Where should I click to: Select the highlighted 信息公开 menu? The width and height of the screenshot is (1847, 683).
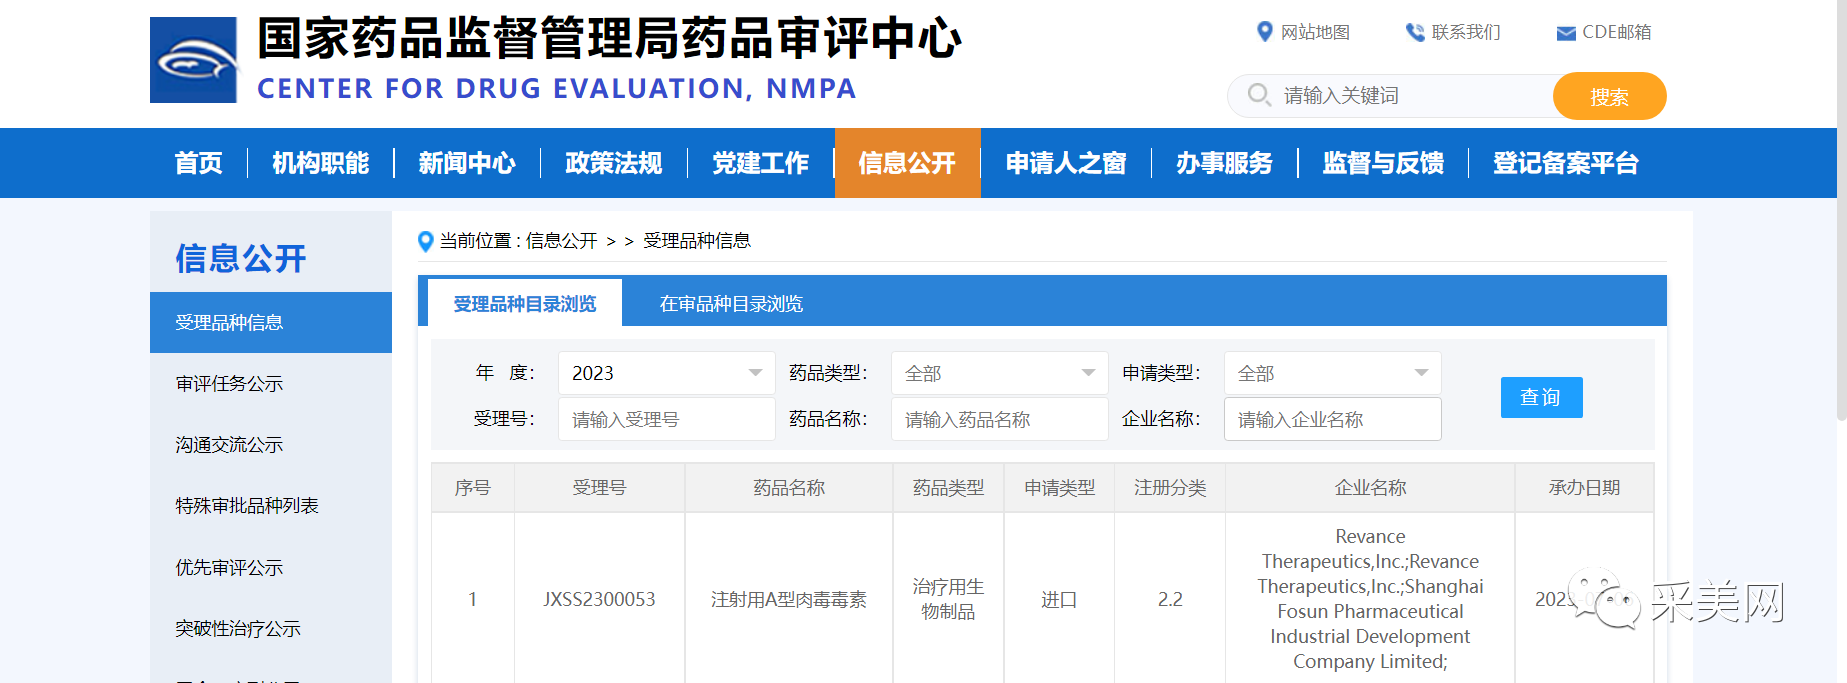pos(908,163)
